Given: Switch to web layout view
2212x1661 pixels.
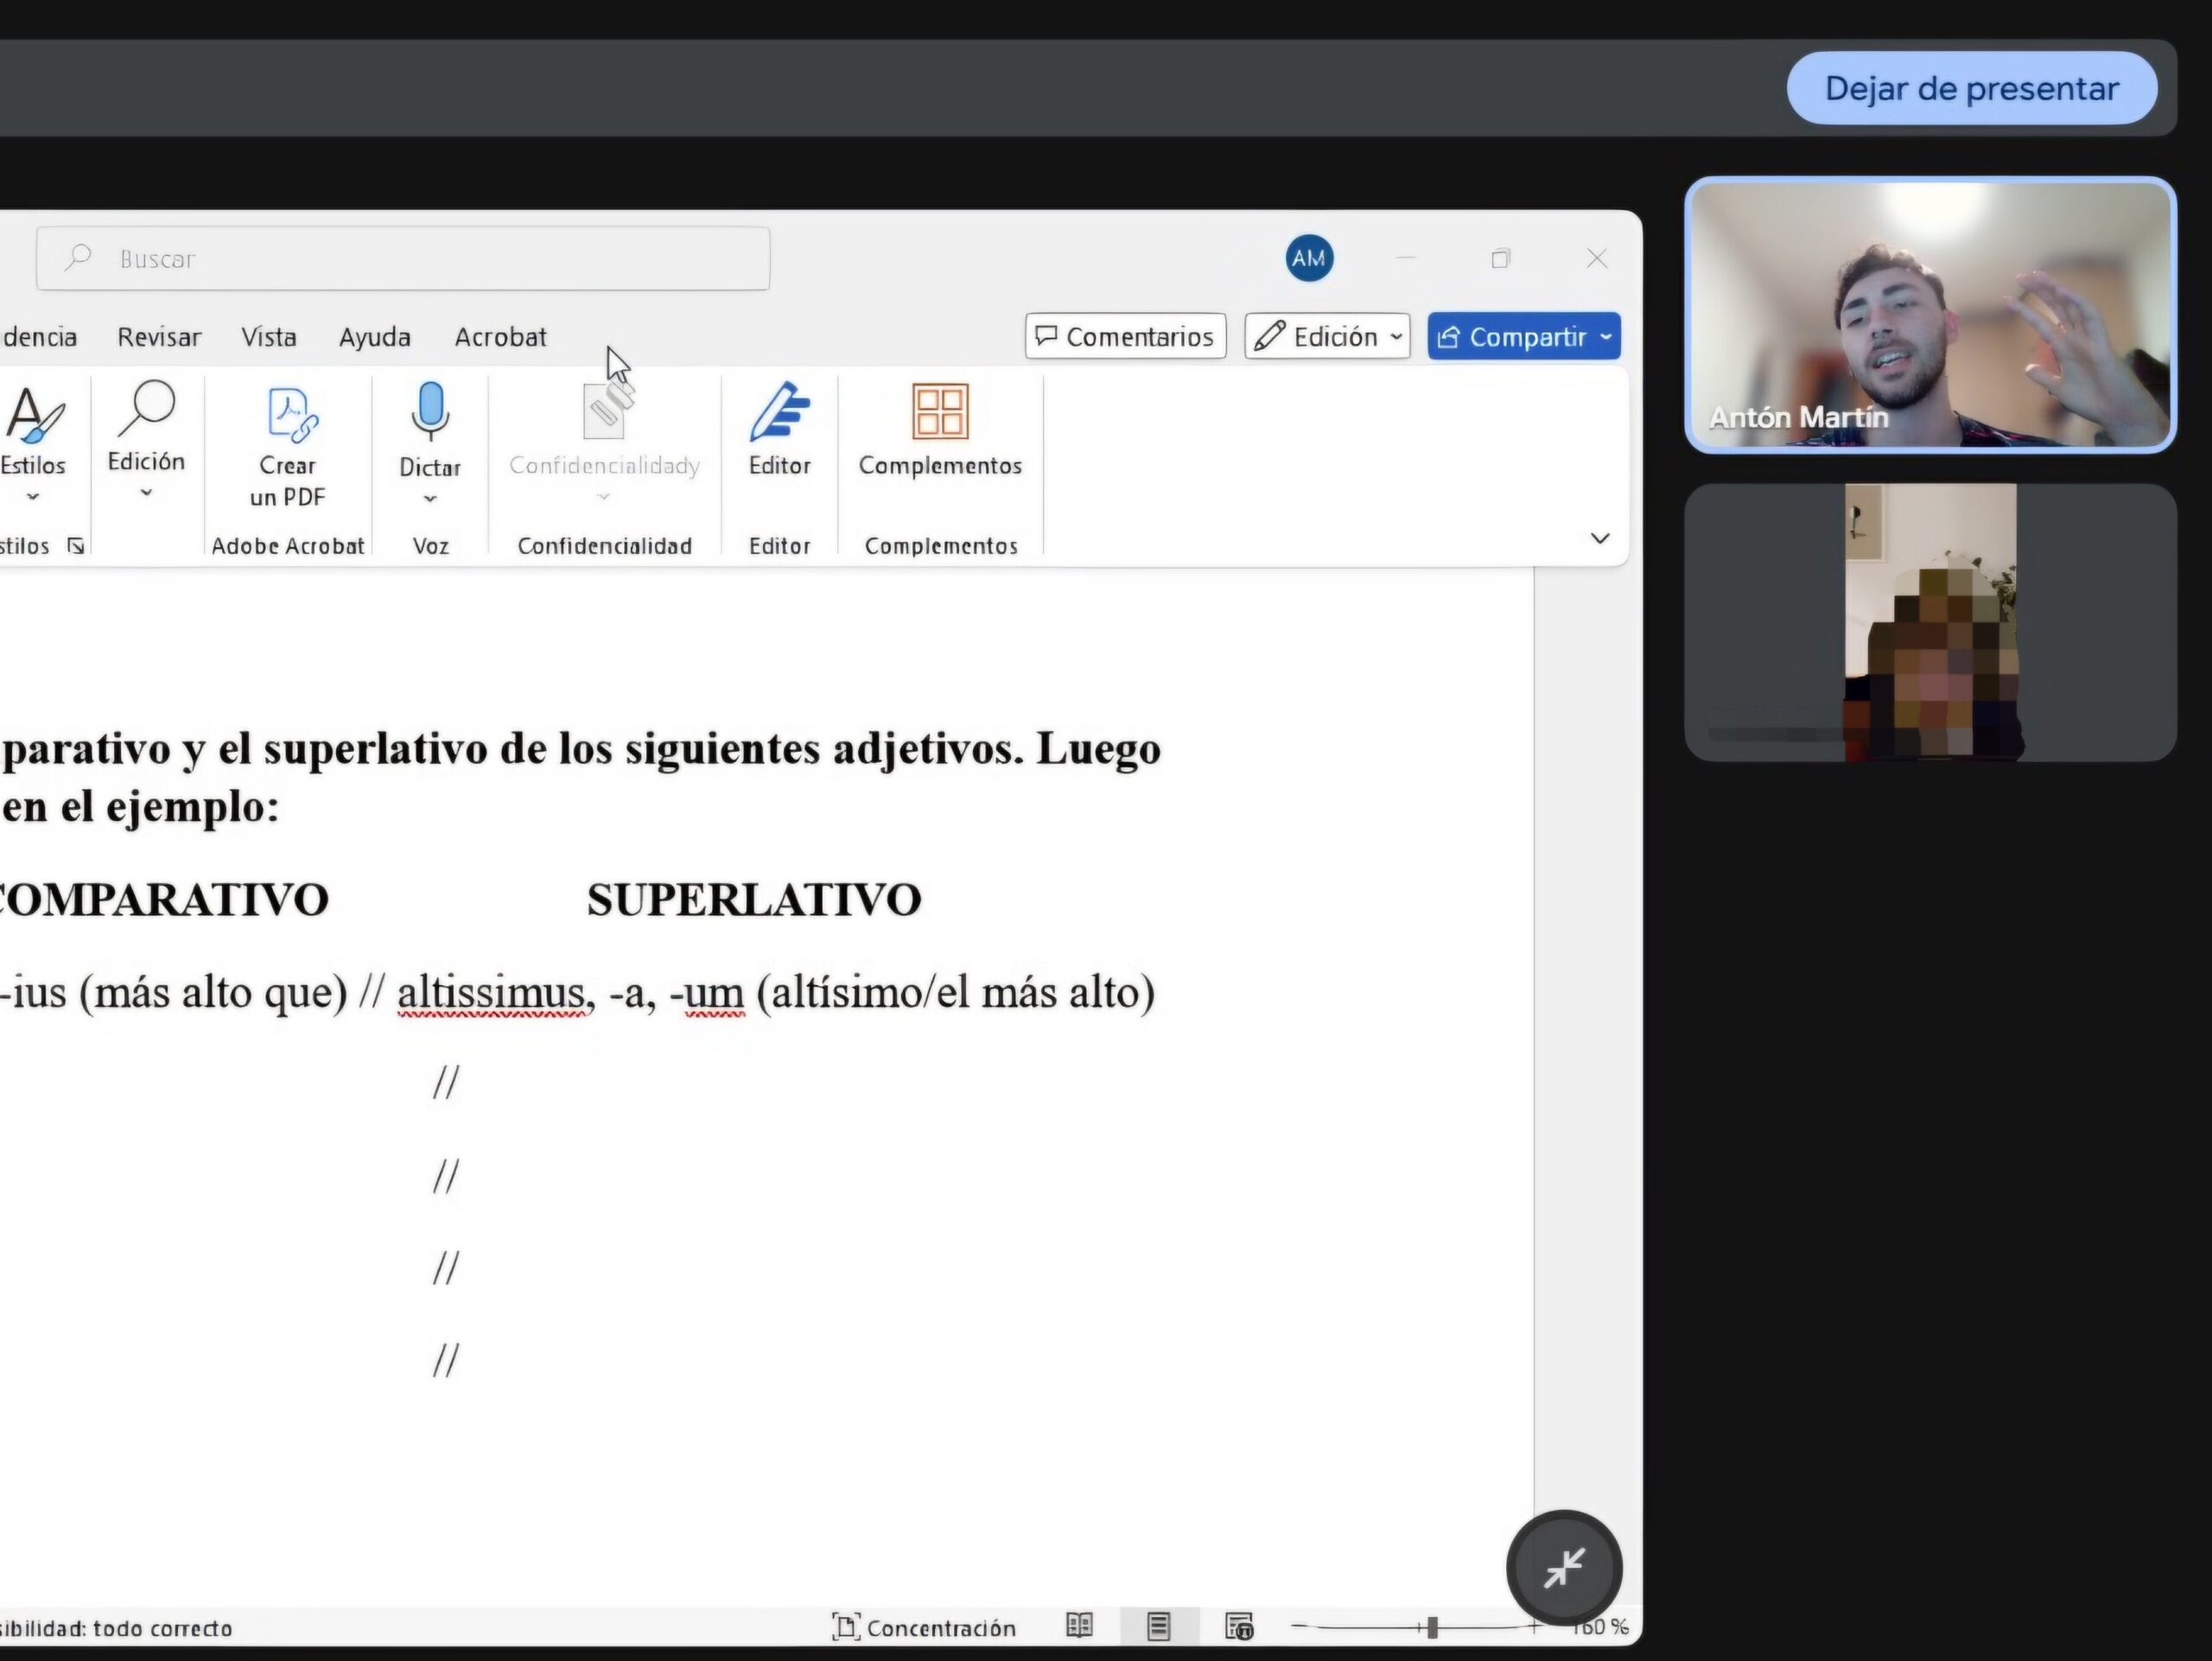Looking at the screenshot, I should tap(1238, 1627).
